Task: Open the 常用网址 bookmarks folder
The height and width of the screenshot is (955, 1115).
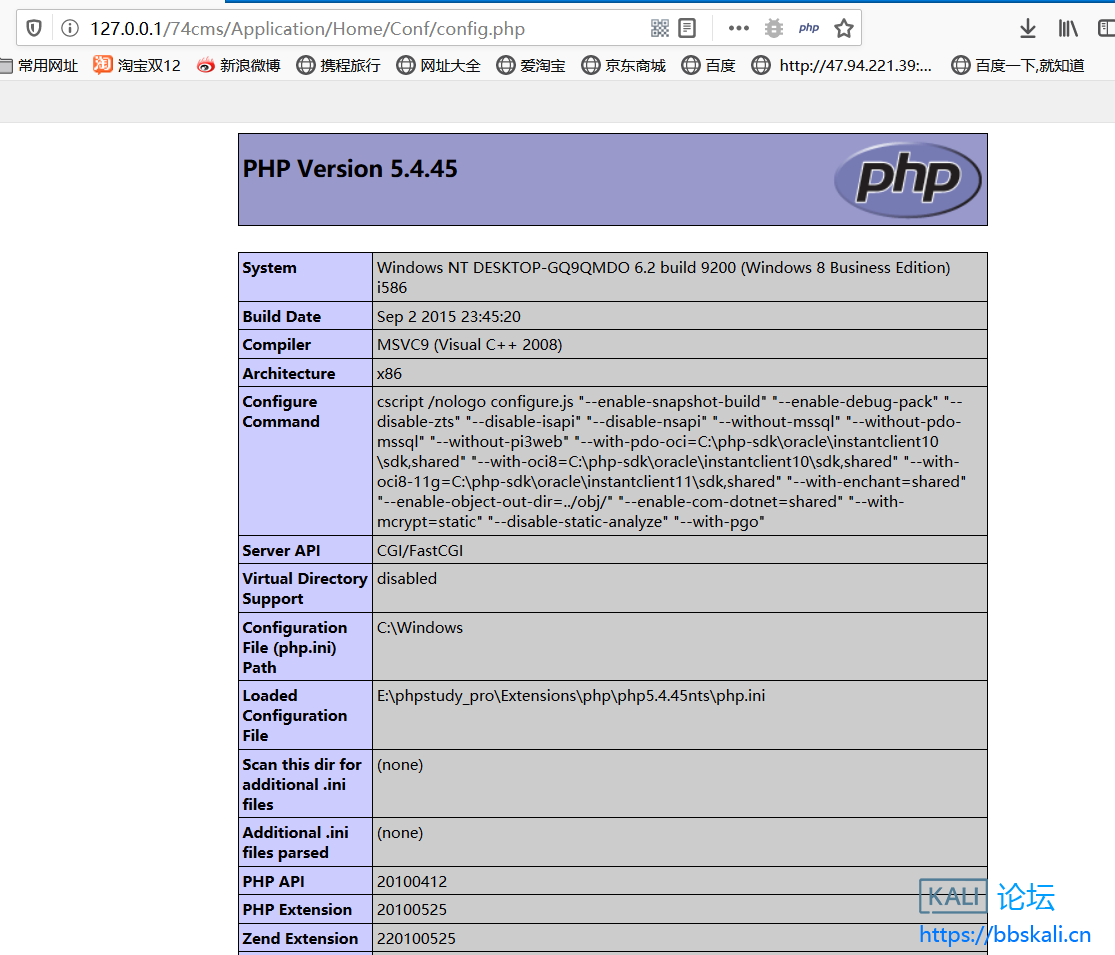Action: [x=40, y=65]
